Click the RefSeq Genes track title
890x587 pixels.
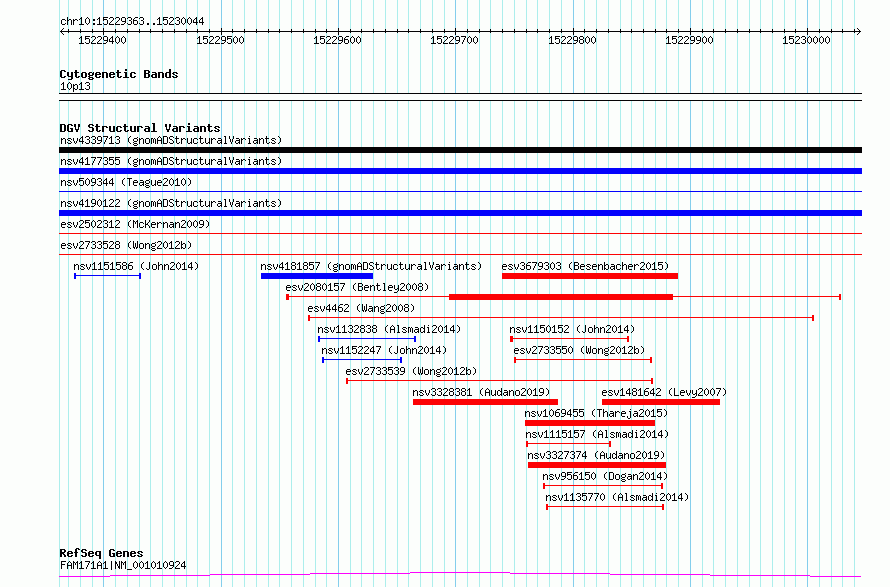point(101,553)
